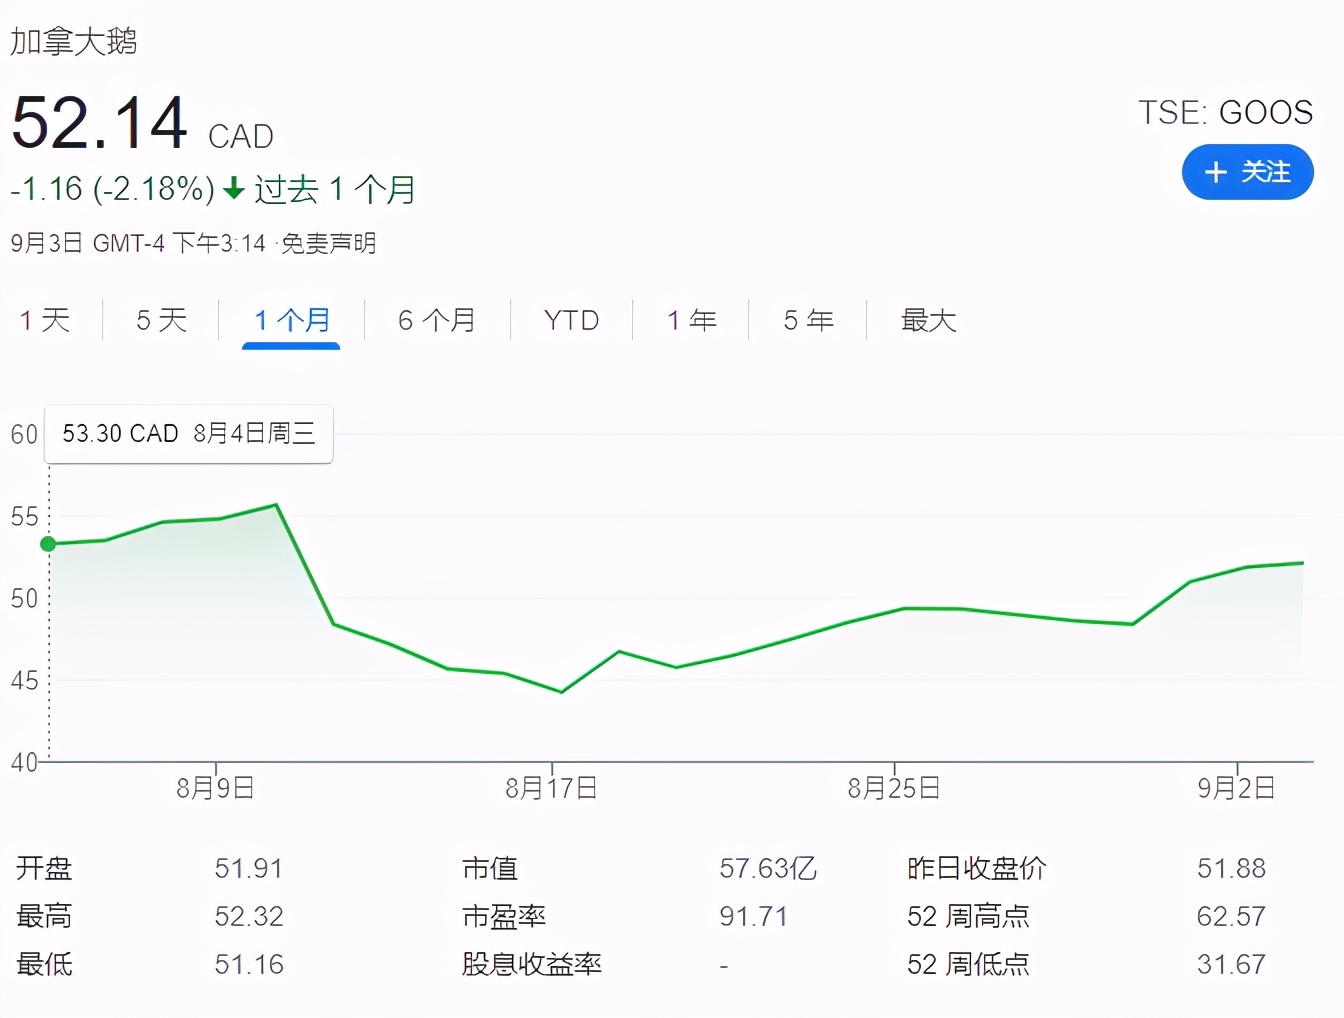
Task: Click the green down arrow icon
Action: (234, 188)
